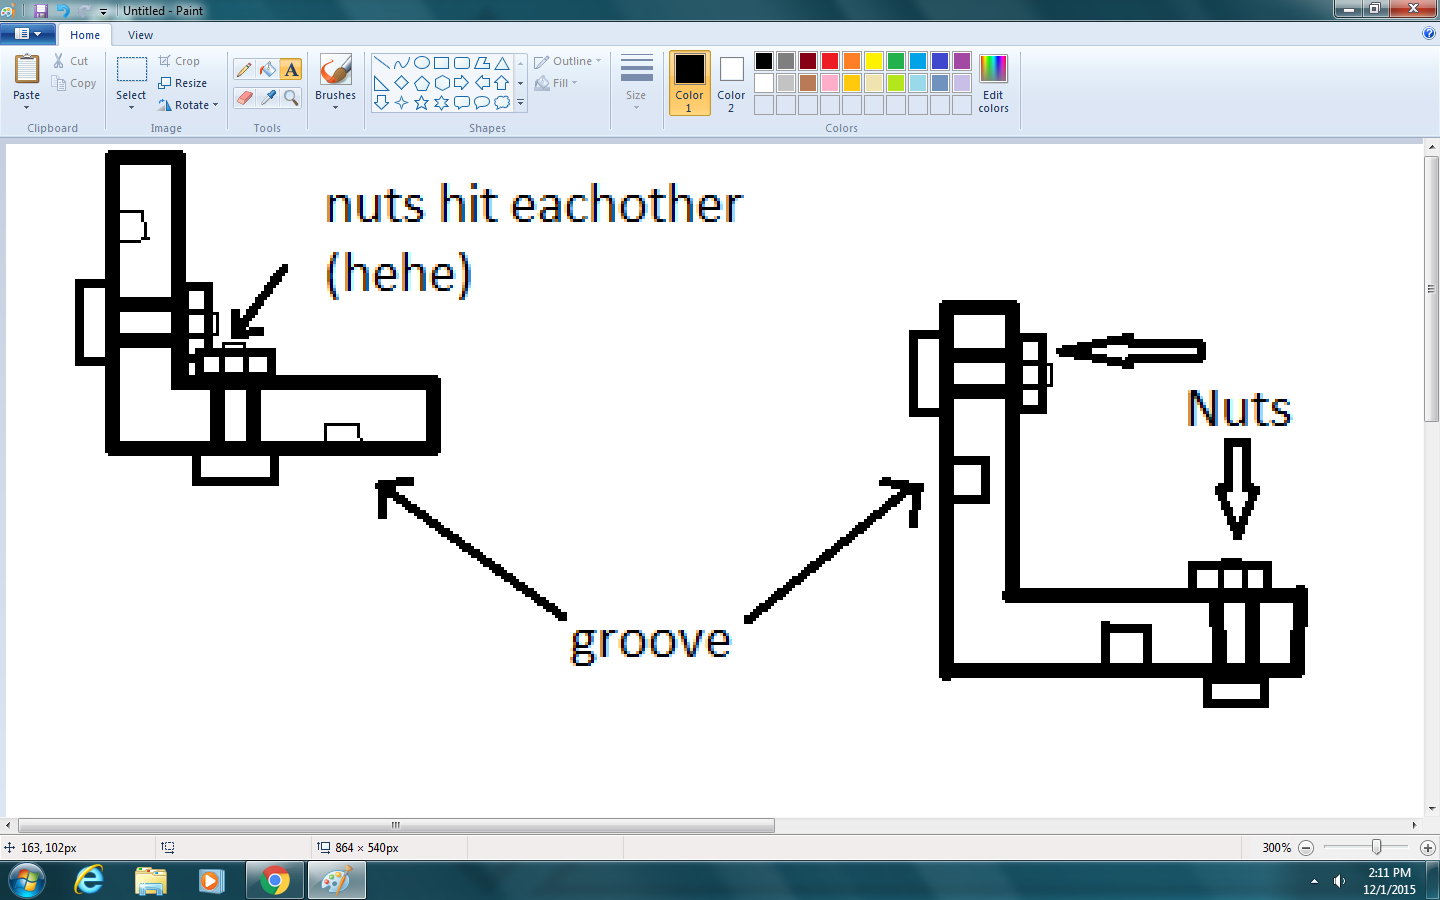Select the Fill with color tool
The image size is (1440, 900).
pos(266,69)
